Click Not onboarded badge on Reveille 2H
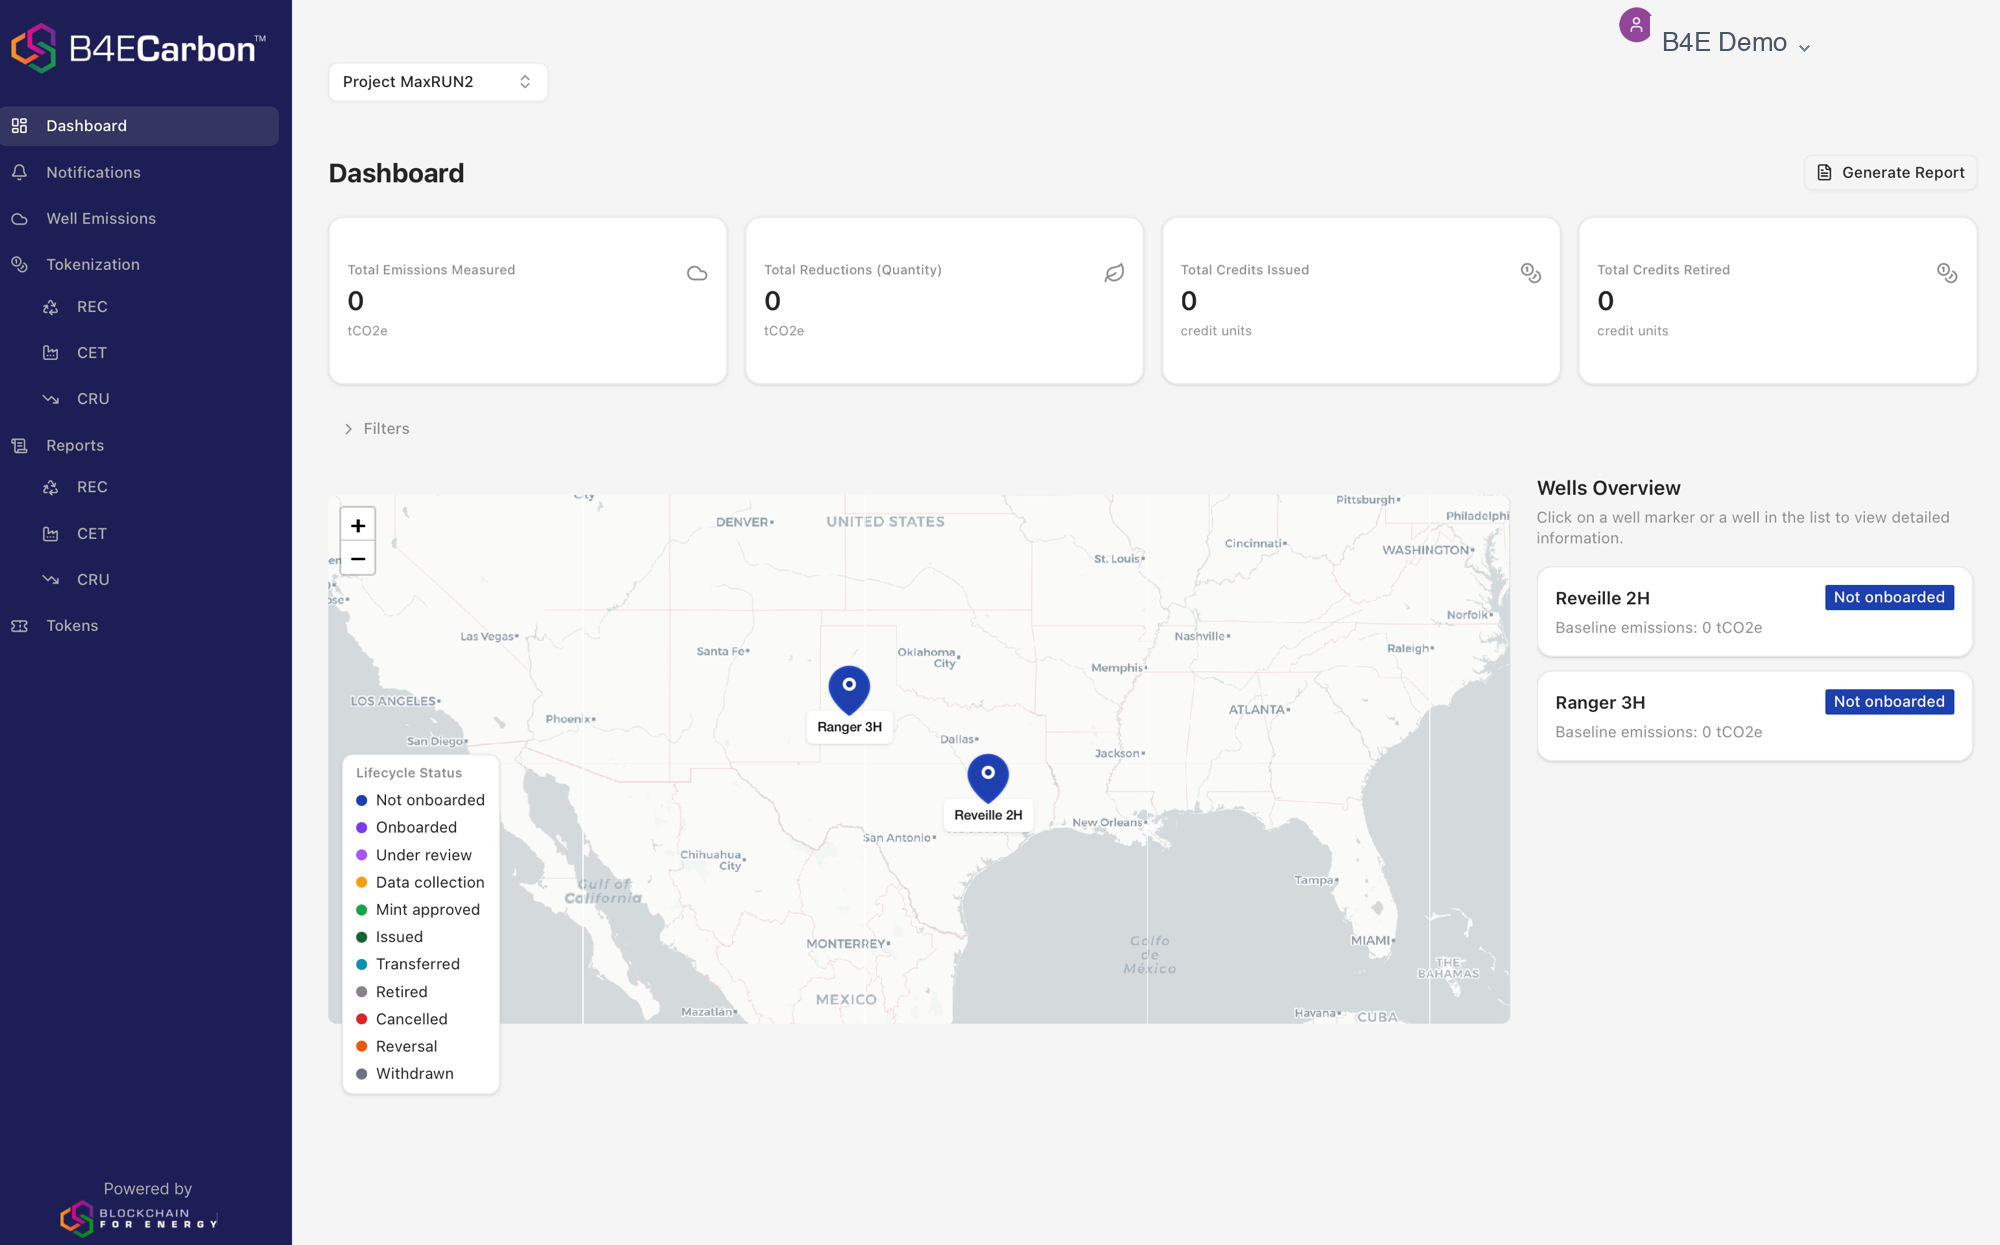 (x=1889, y=598)
